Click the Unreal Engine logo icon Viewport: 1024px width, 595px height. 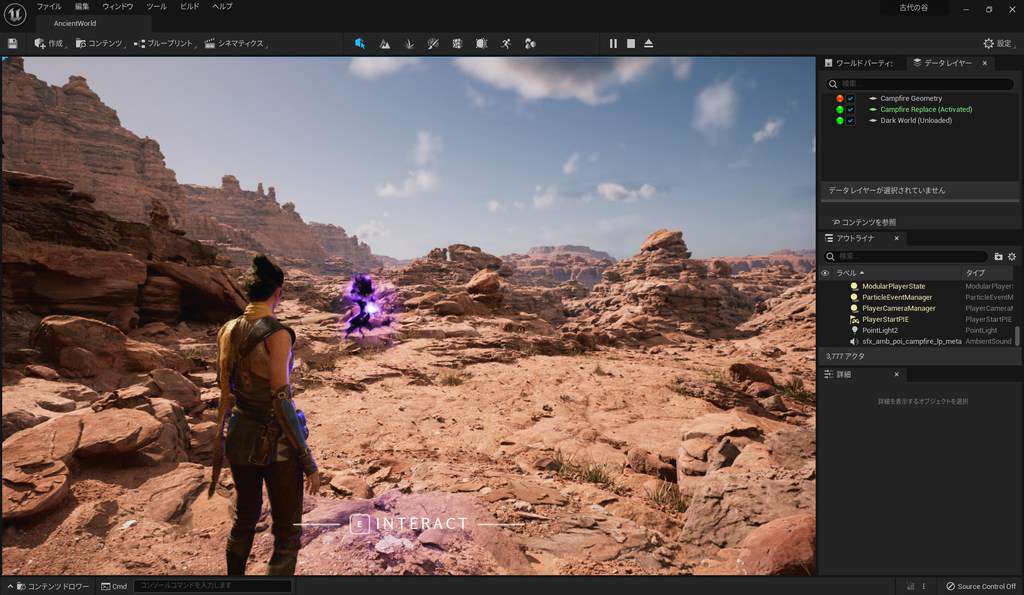pos(14,14)
